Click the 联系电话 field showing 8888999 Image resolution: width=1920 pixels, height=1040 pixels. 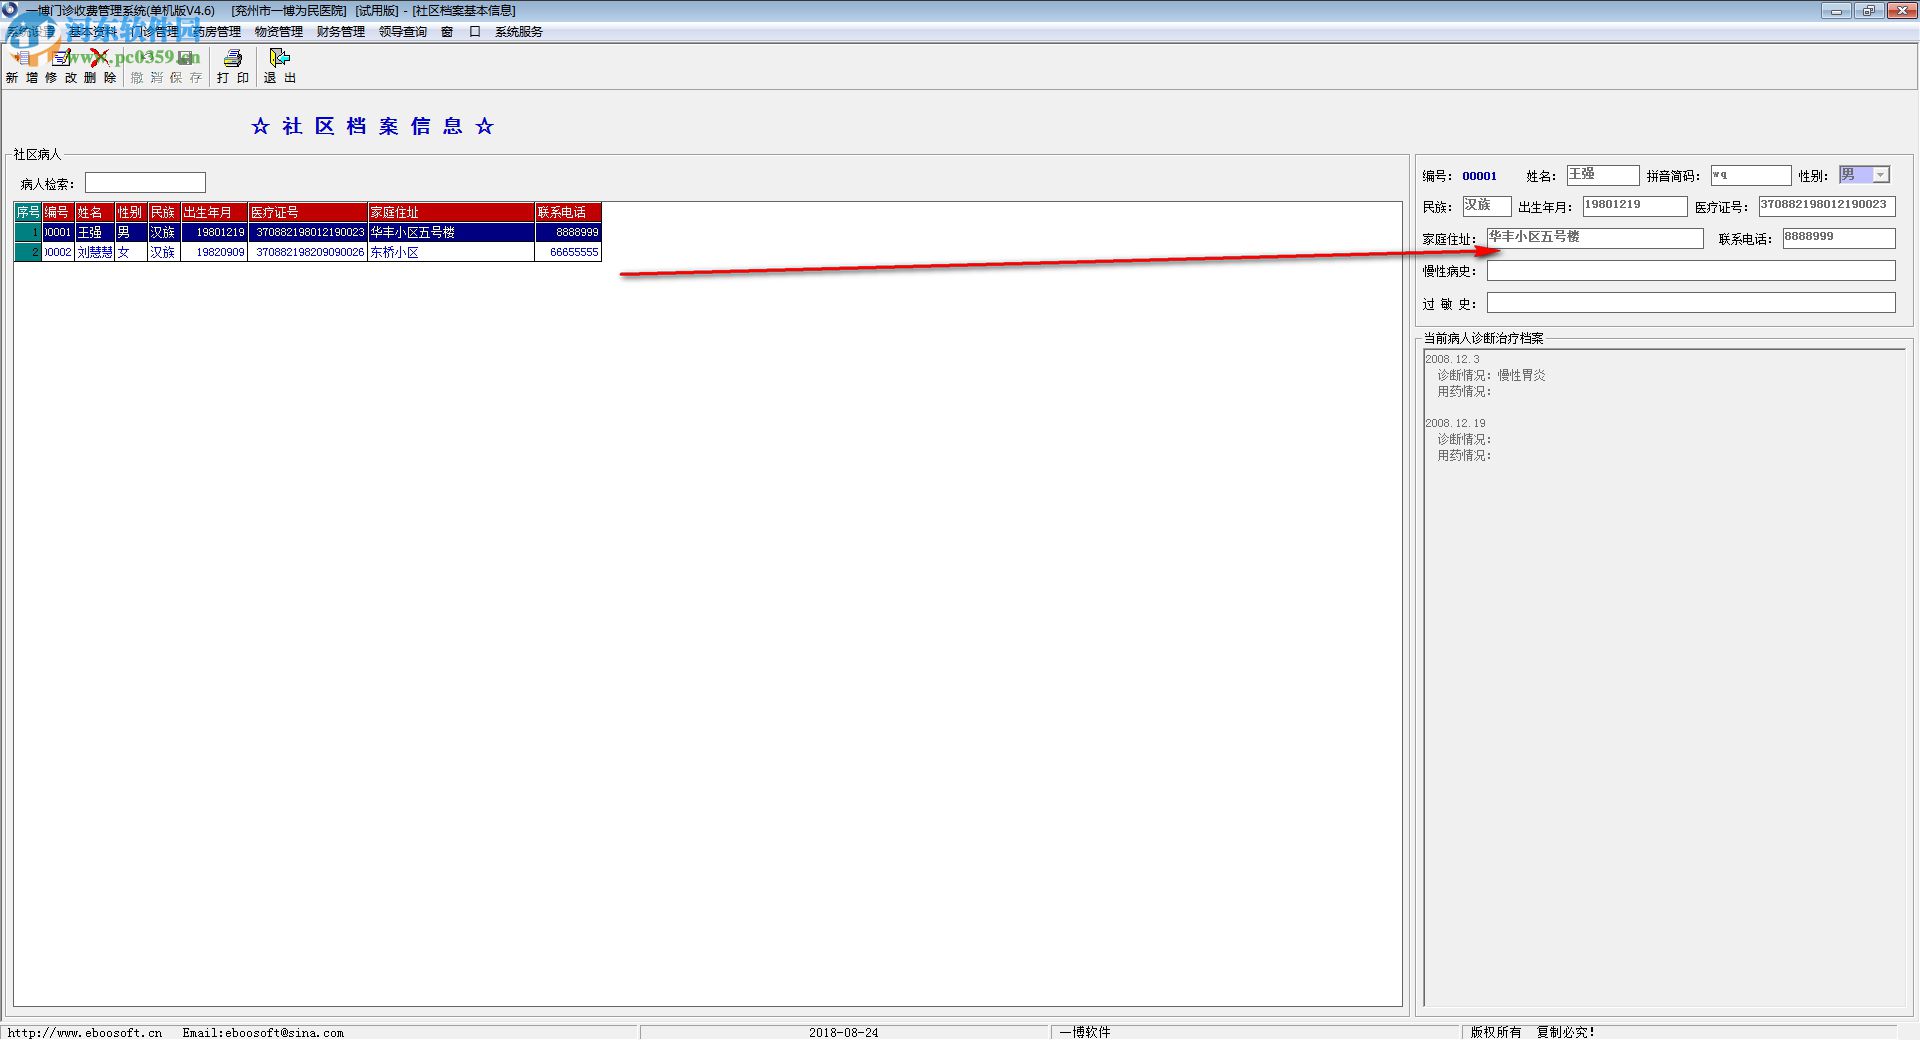coord(1838,238)
